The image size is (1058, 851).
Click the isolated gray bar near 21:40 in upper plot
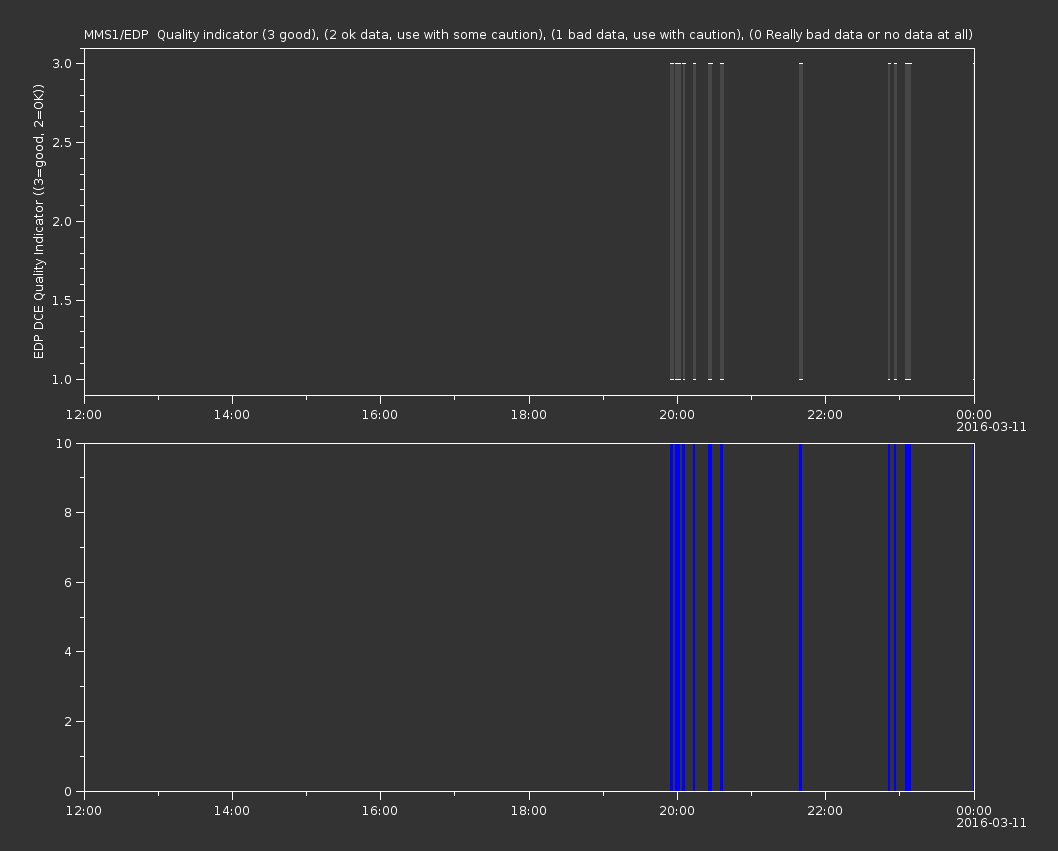click(801, 221)
